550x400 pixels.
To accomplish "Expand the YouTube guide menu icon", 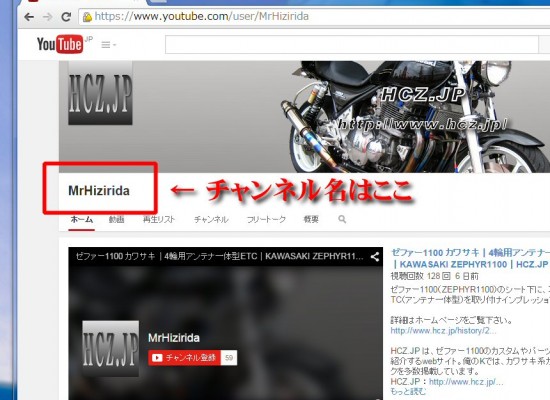I will point(108,45).
